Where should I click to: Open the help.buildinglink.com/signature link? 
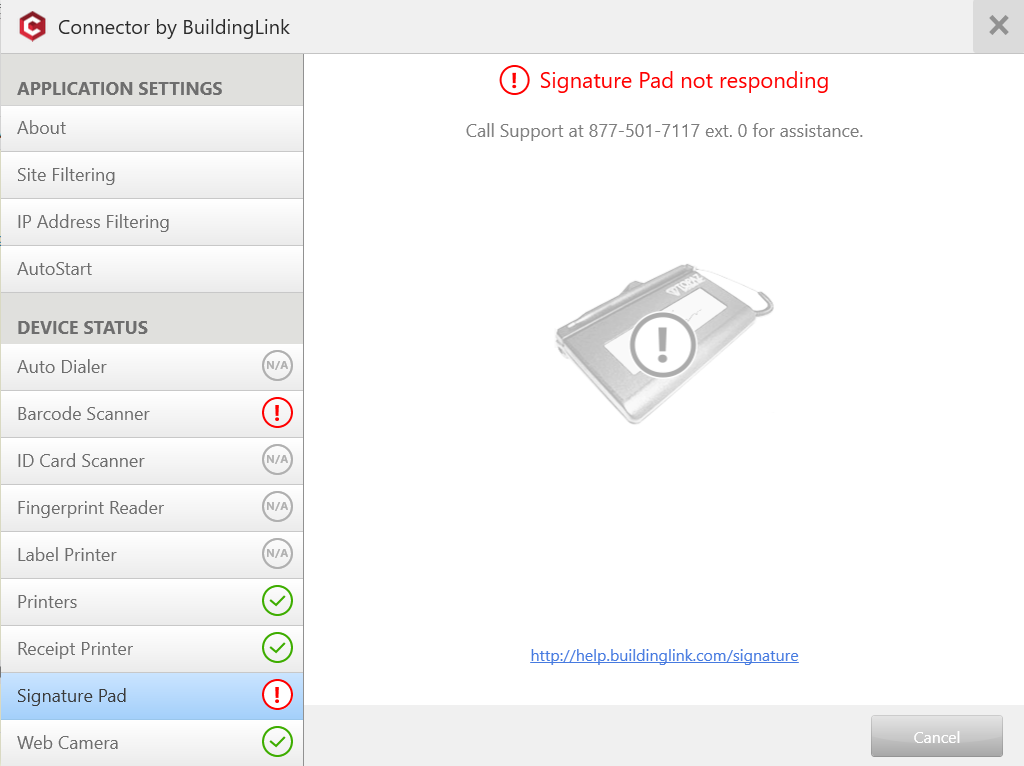664,656
